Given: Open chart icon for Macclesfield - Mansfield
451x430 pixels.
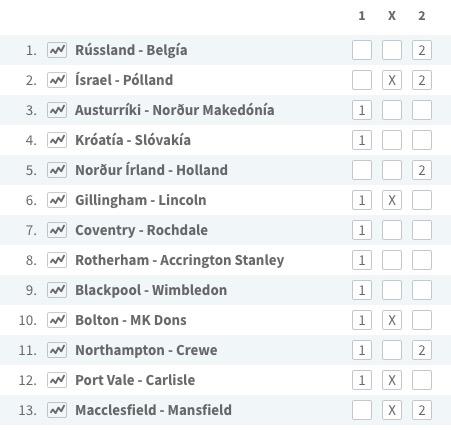Looking at the screenshot, I should 57,410.
